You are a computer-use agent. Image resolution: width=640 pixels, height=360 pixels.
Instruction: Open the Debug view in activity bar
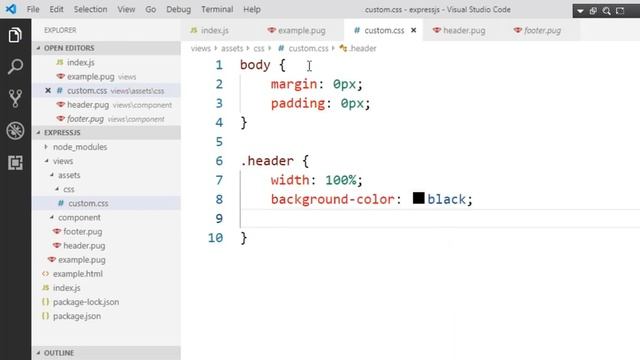click(x=15, y=131)
